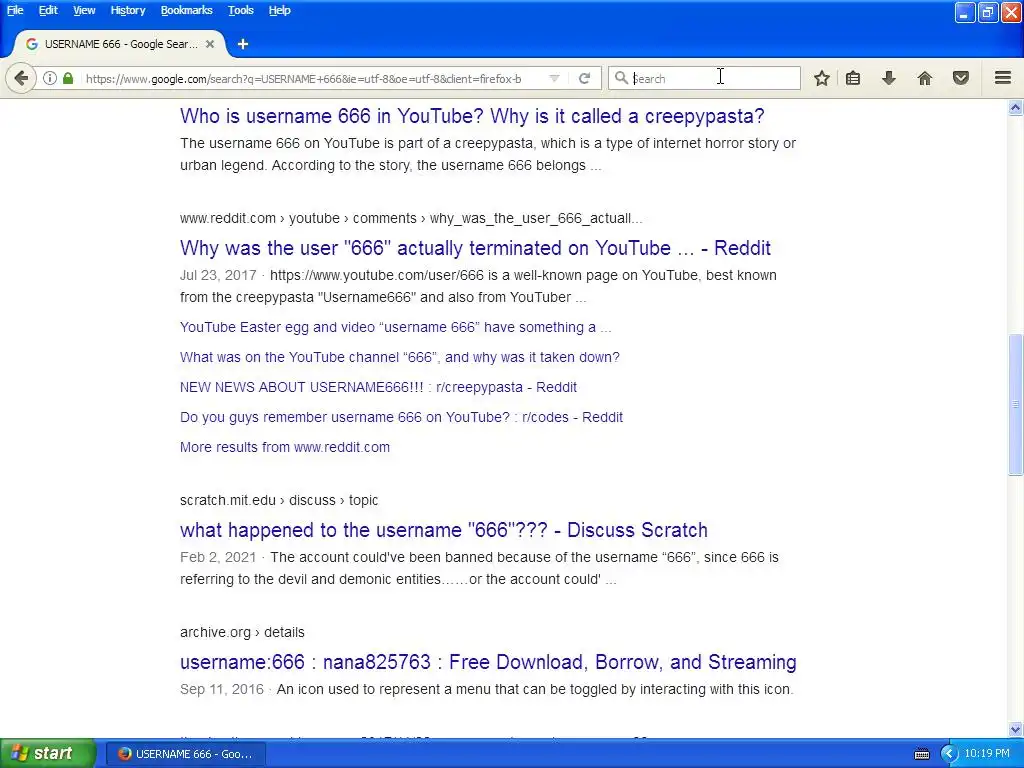Open 'username:666 : nana825763' archive.org result
Image resolution: width=1024 pixels, height=768 pixels.
tap(488, 662)
